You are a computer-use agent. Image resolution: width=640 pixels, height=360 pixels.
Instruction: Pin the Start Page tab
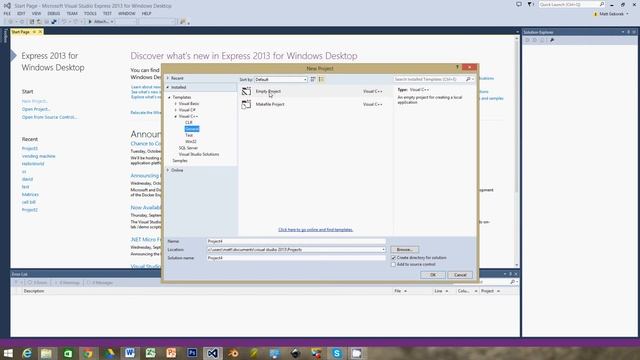(x=34, y=32)
